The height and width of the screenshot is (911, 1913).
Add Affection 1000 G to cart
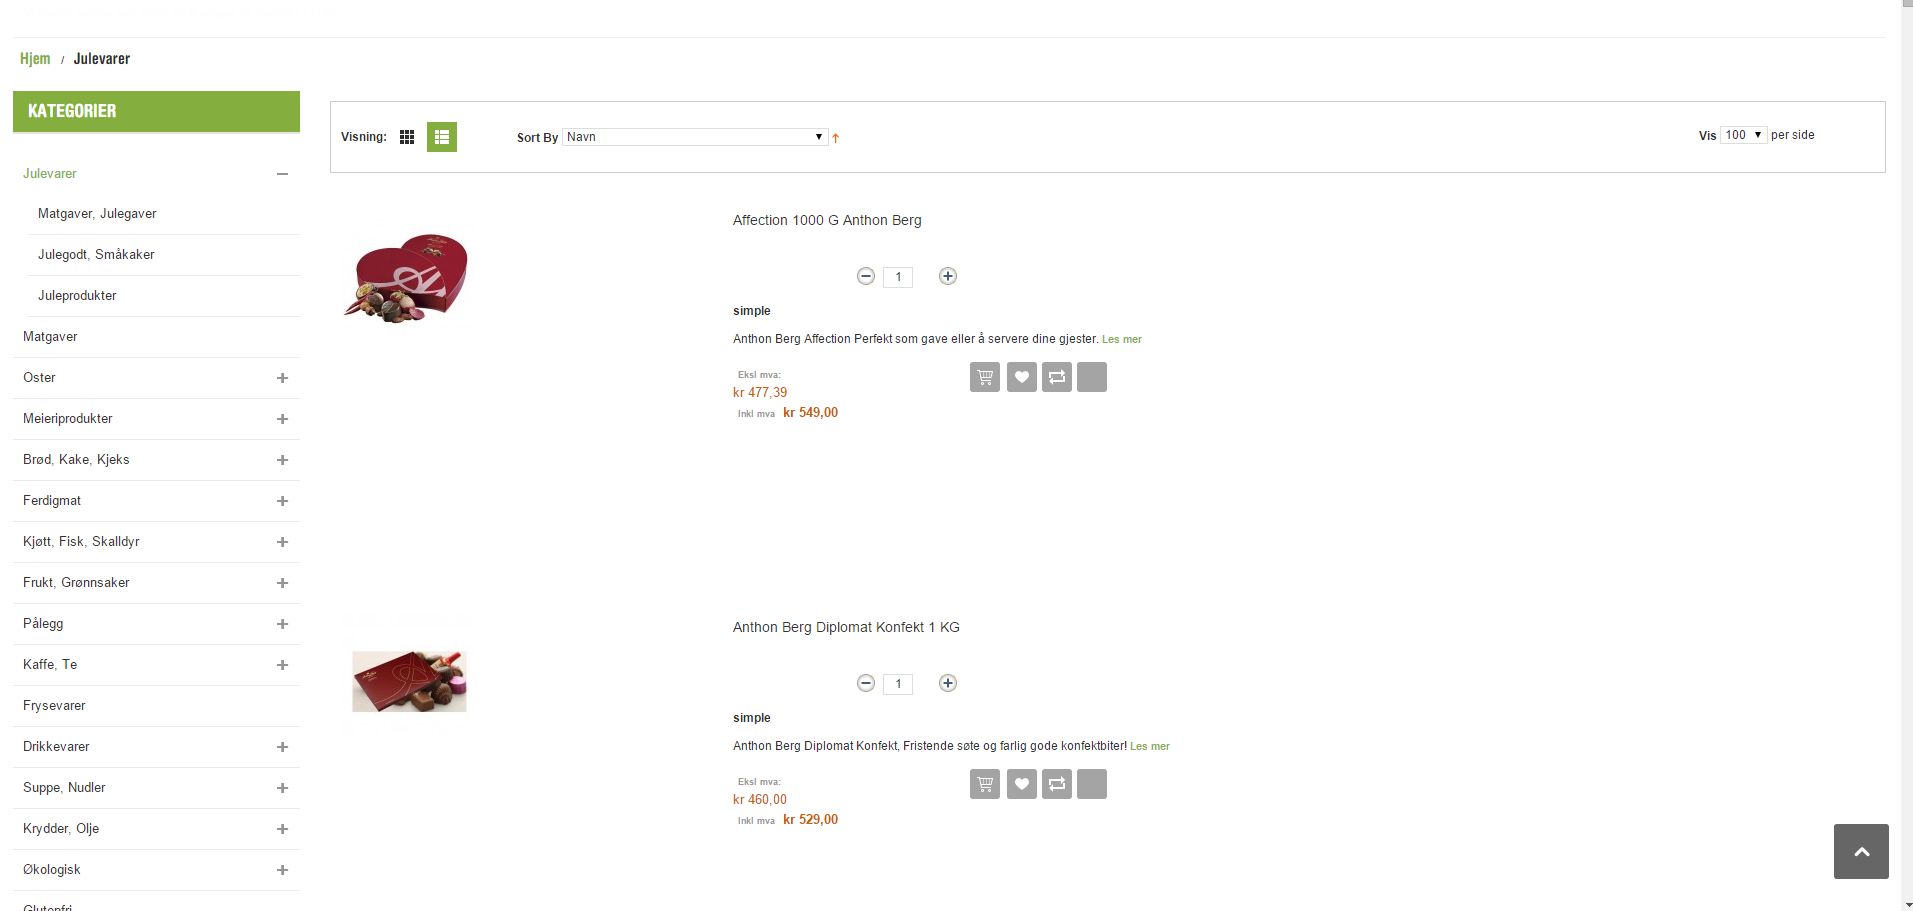[985, 377]
